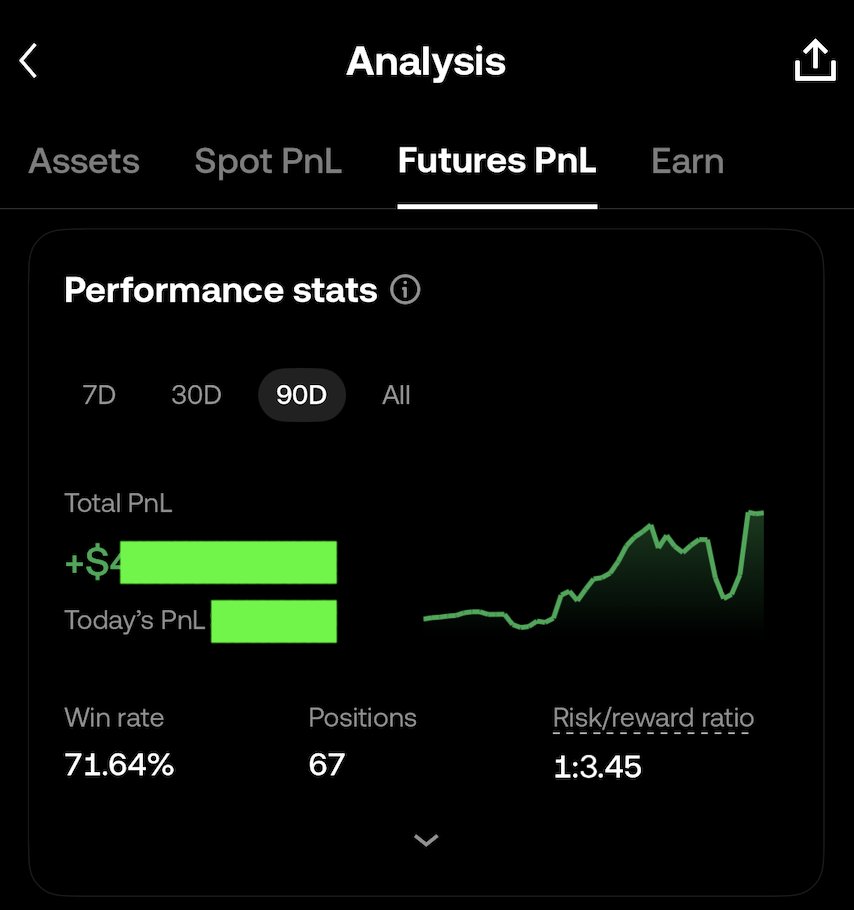Tap the Positions count 67

(x=327, y=764)
